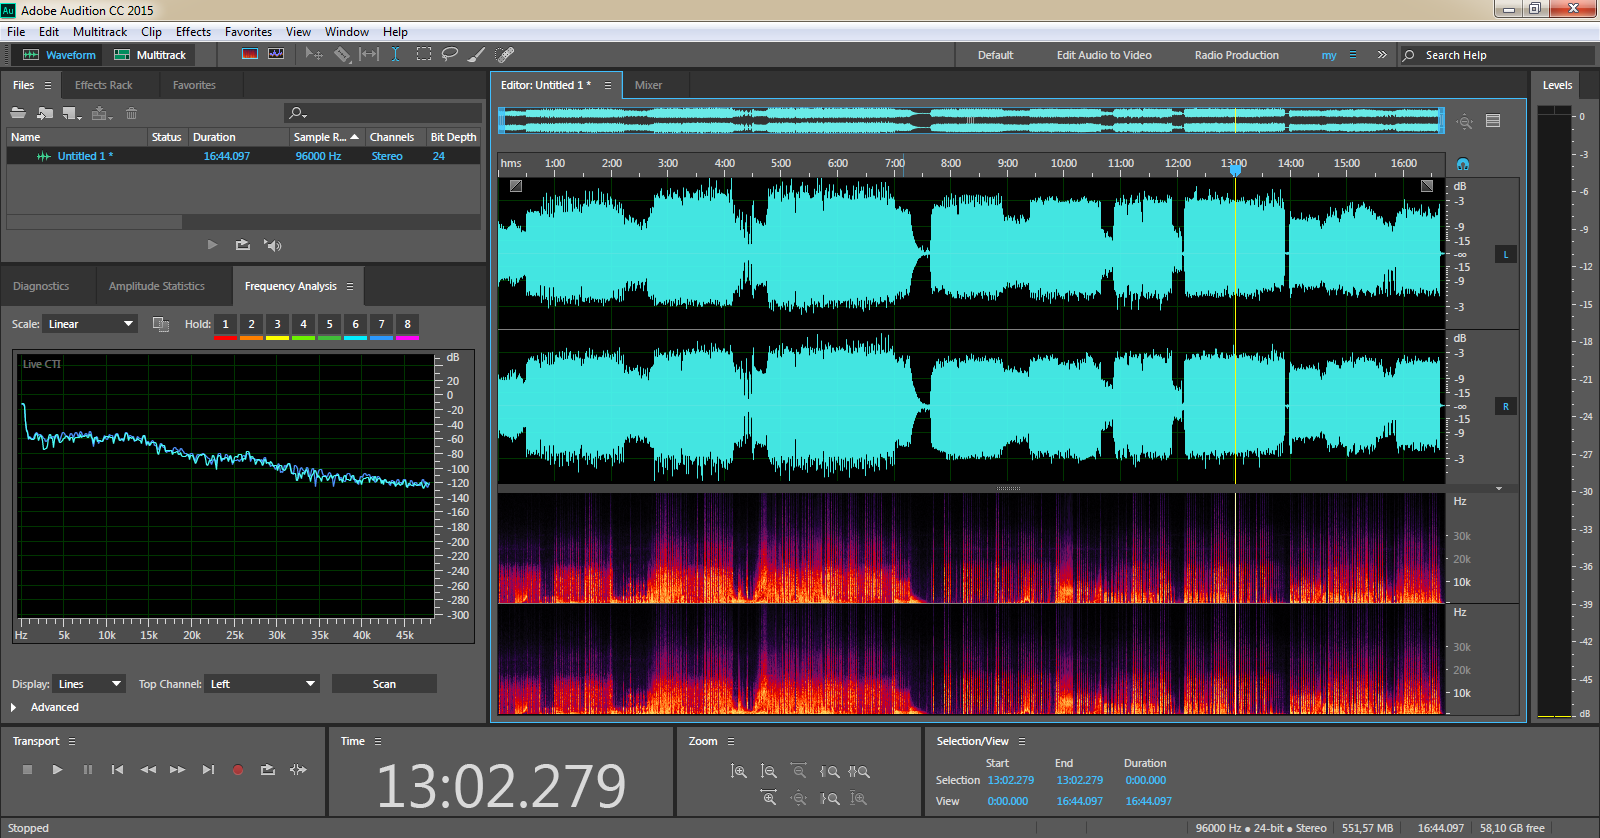Screen dimensions: 1600x838
Task: Start playback with Transport play button
Action: tap(57, 769)
